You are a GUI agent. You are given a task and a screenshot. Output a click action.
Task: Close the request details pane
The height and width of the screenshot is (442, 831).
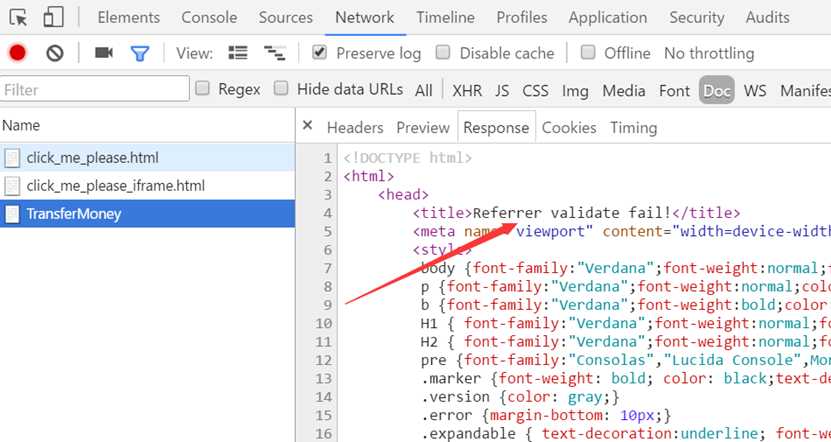click(307, 126)
